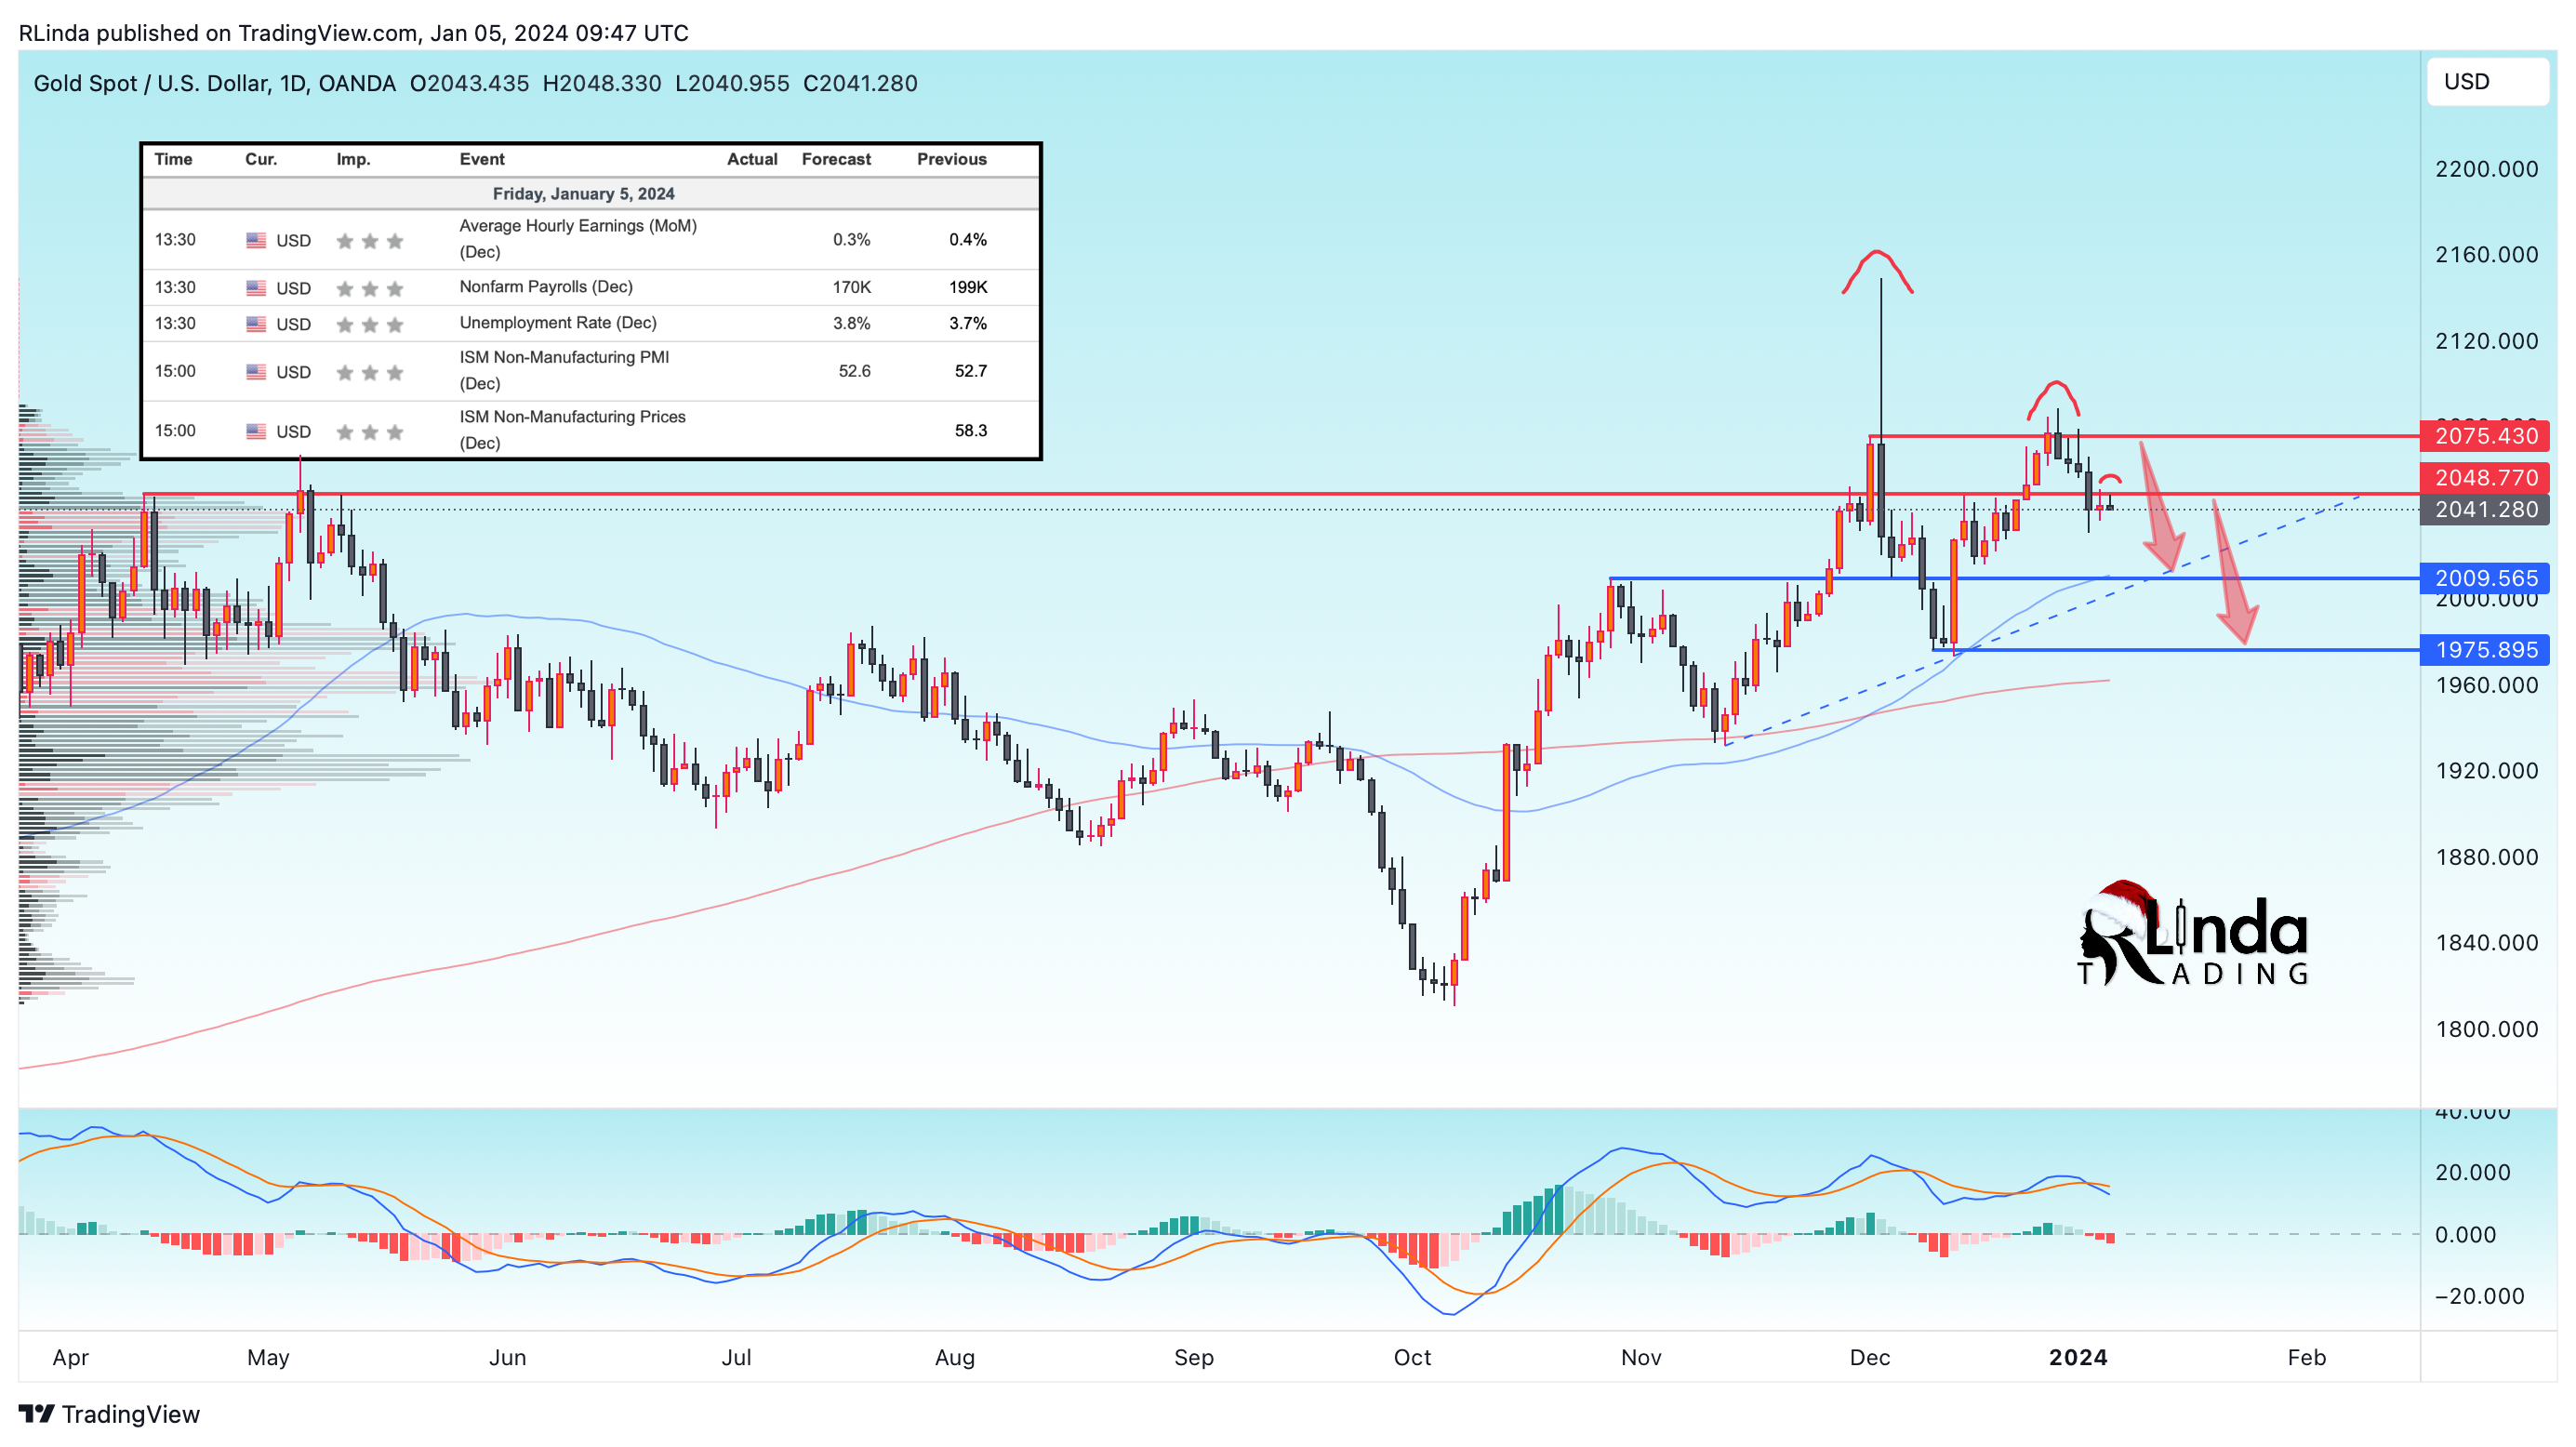Click the importance stars in ISM Non-Manufacturing PMI row
2576x1447 pixels.
(369, 373)
